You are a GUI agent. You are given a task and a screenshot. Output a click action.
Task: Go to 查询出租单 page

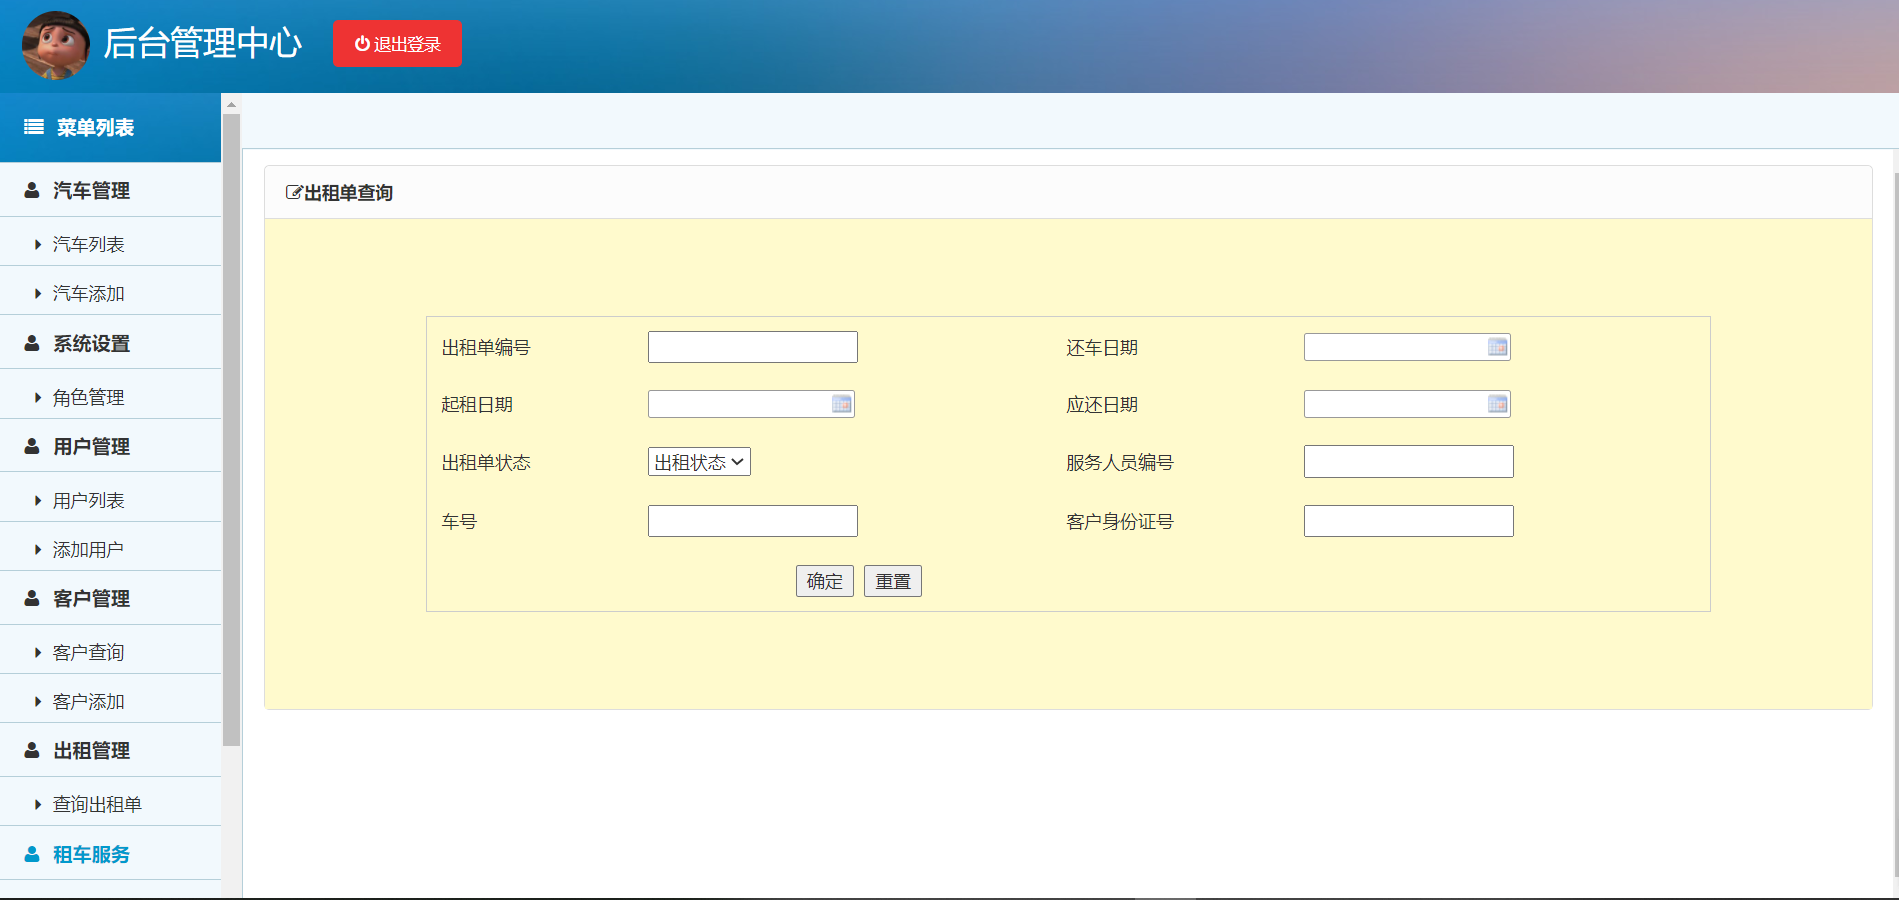(110, 804)
